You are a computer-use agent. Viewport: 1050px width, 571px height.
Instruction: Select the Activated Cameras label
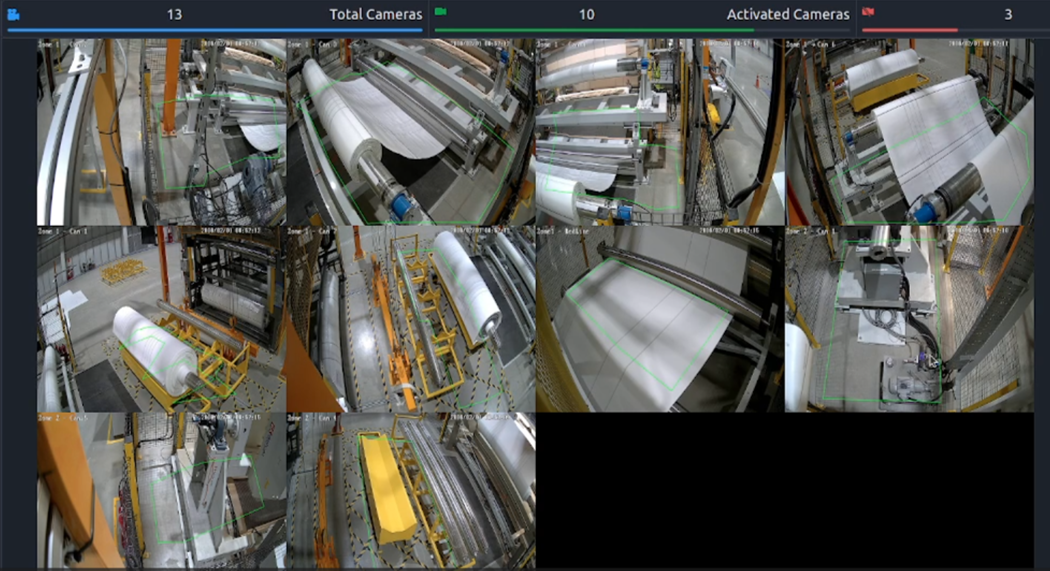point(787,14)
